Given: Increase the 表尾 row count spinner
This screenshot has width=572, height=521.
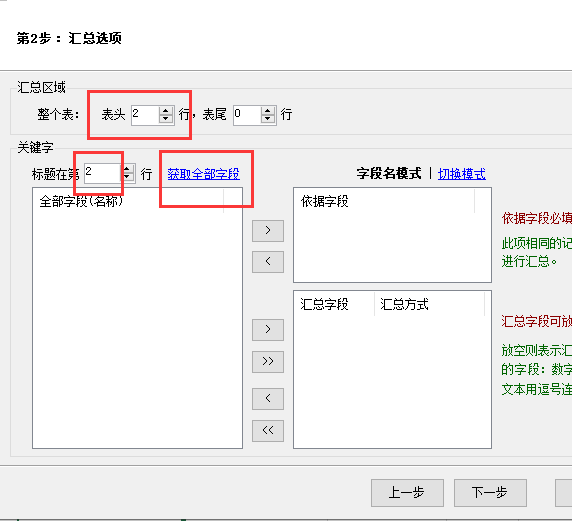Looking at the screenshot, I should click(x=268, y=111).
